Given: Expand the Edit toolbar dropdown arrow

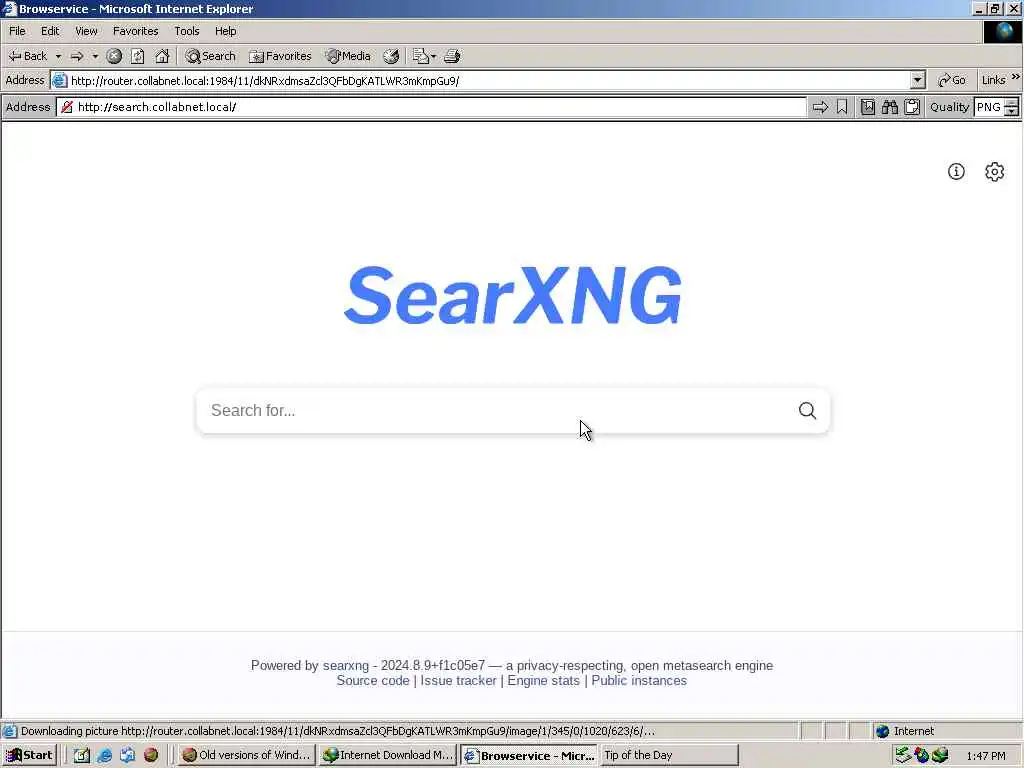Looking at the screenshot, I should click(434, 56).
